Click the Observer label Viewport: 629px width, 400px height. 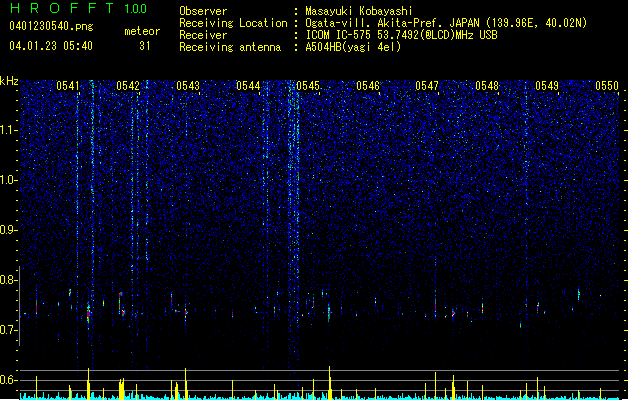coord(203,11)
